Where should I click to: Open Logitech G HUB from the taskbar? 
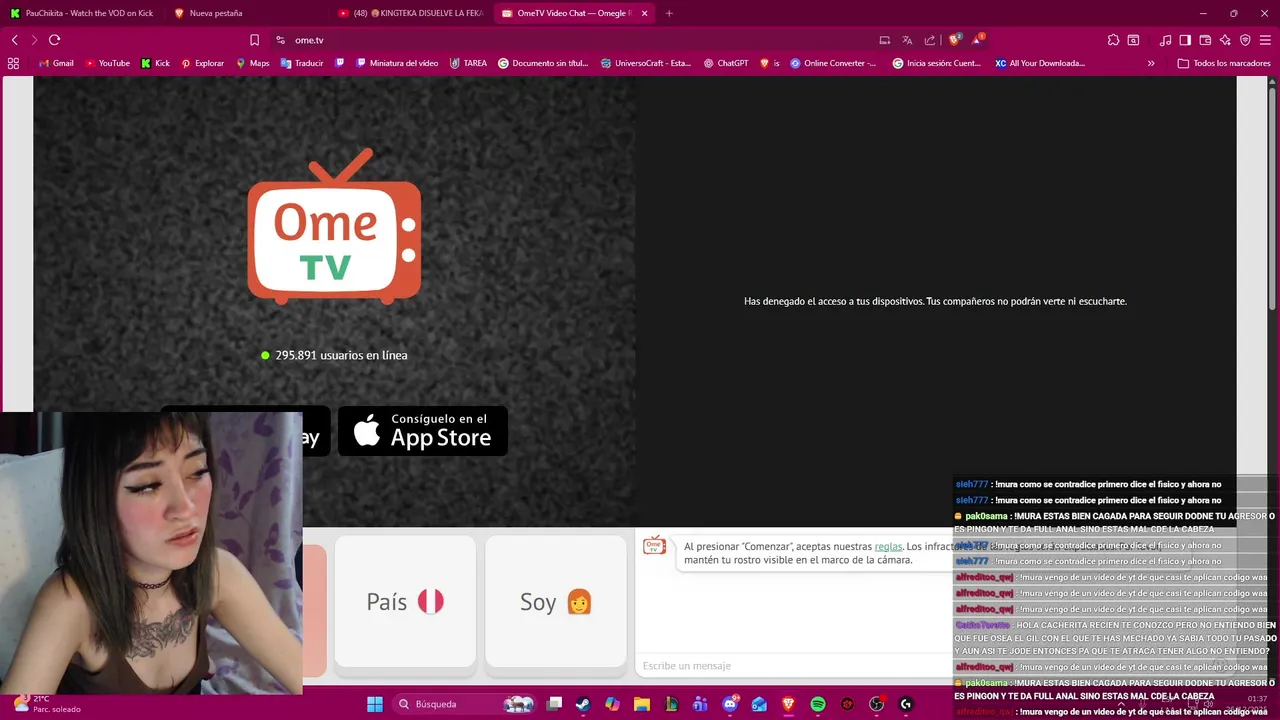pos(906,704)
